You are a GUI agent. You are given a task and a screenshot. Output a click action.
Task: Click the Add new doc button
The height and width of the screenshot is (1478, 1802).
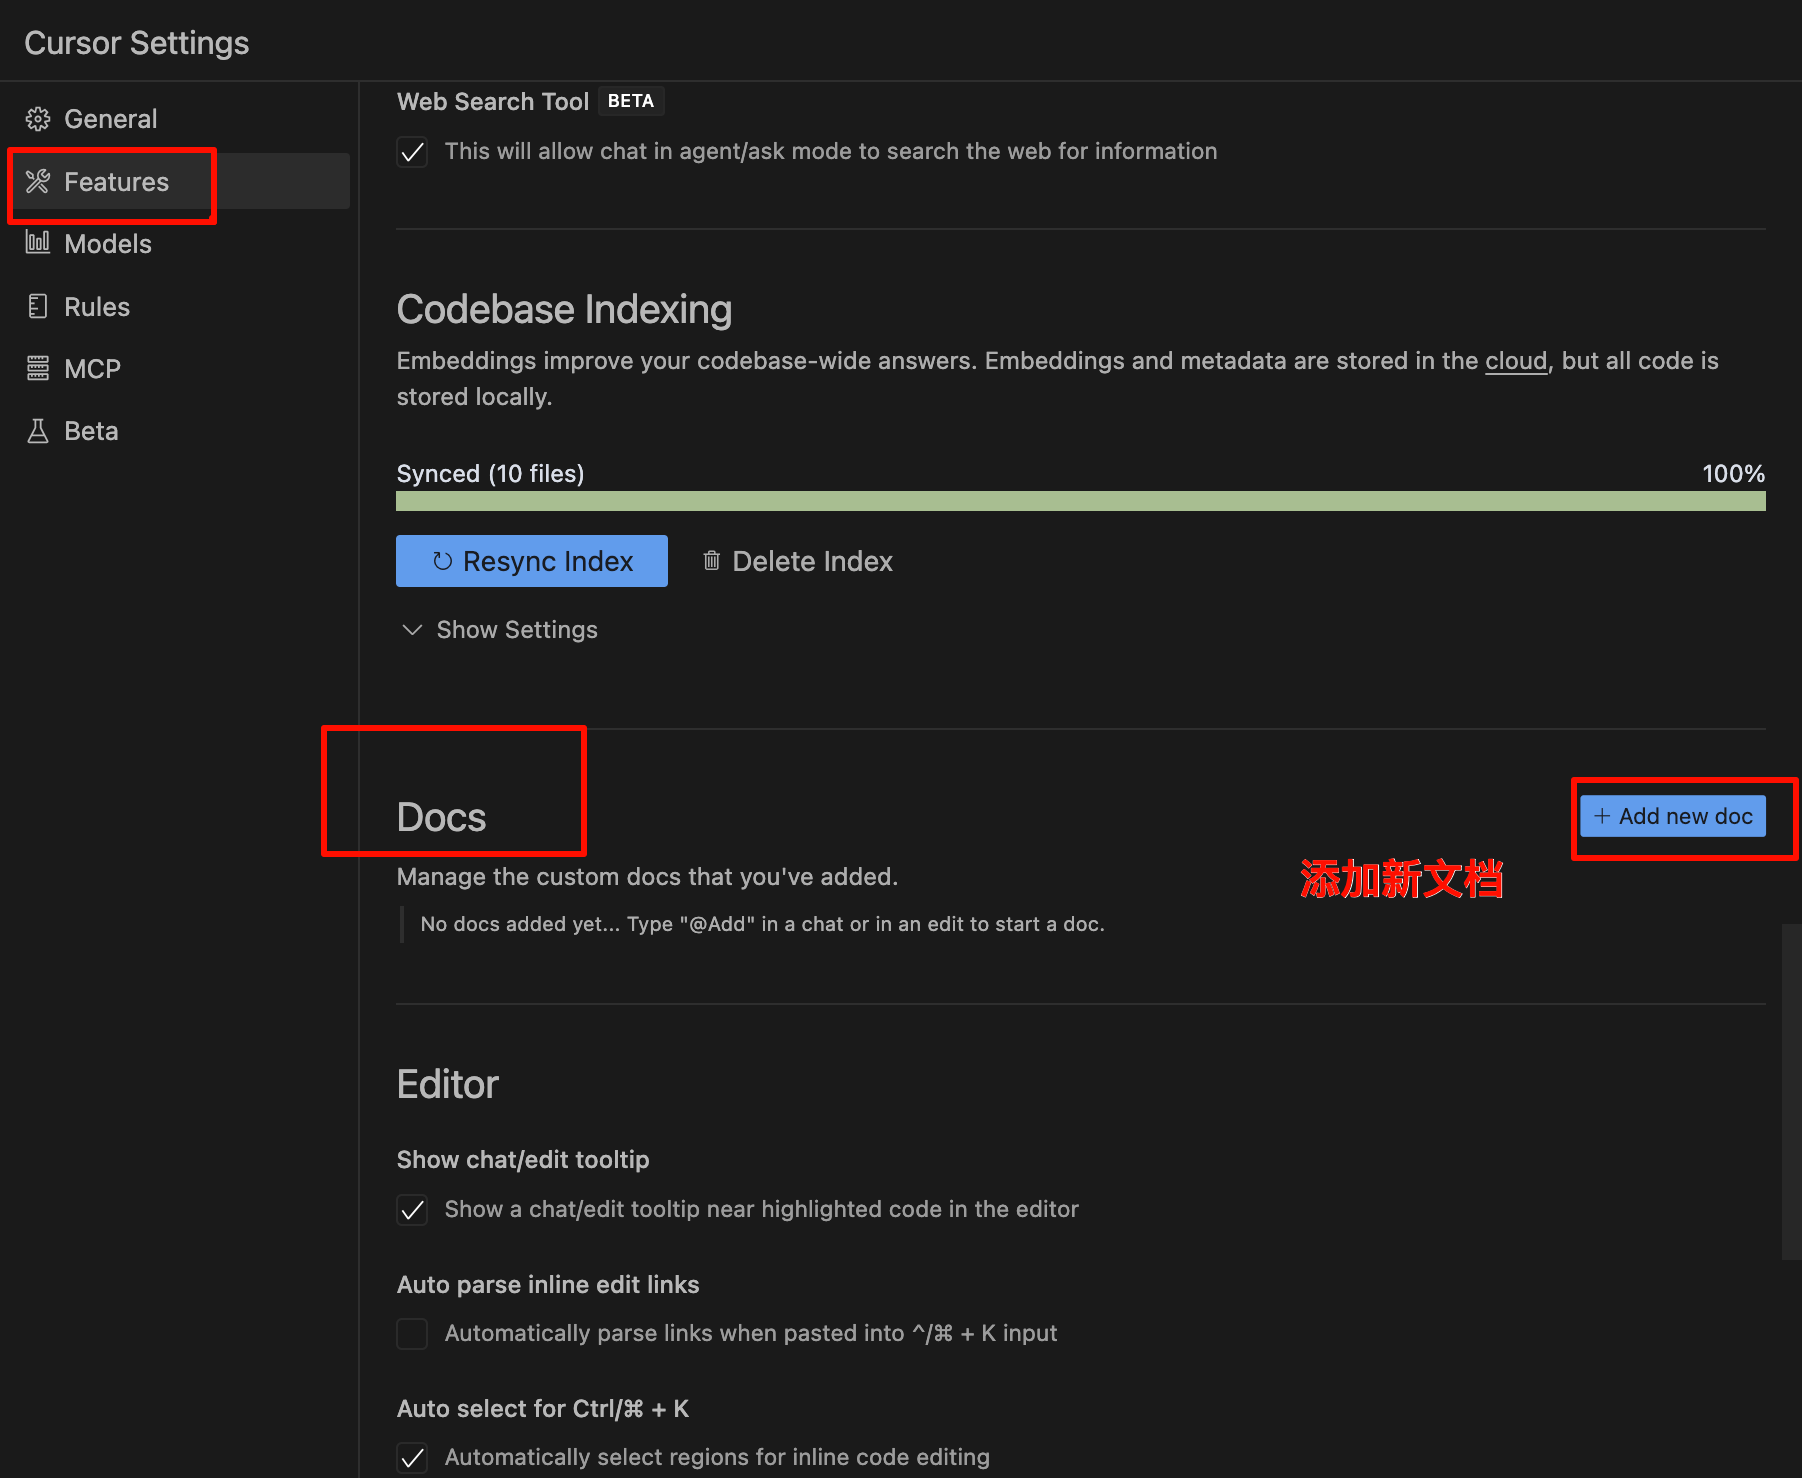tap(1673, 816)
